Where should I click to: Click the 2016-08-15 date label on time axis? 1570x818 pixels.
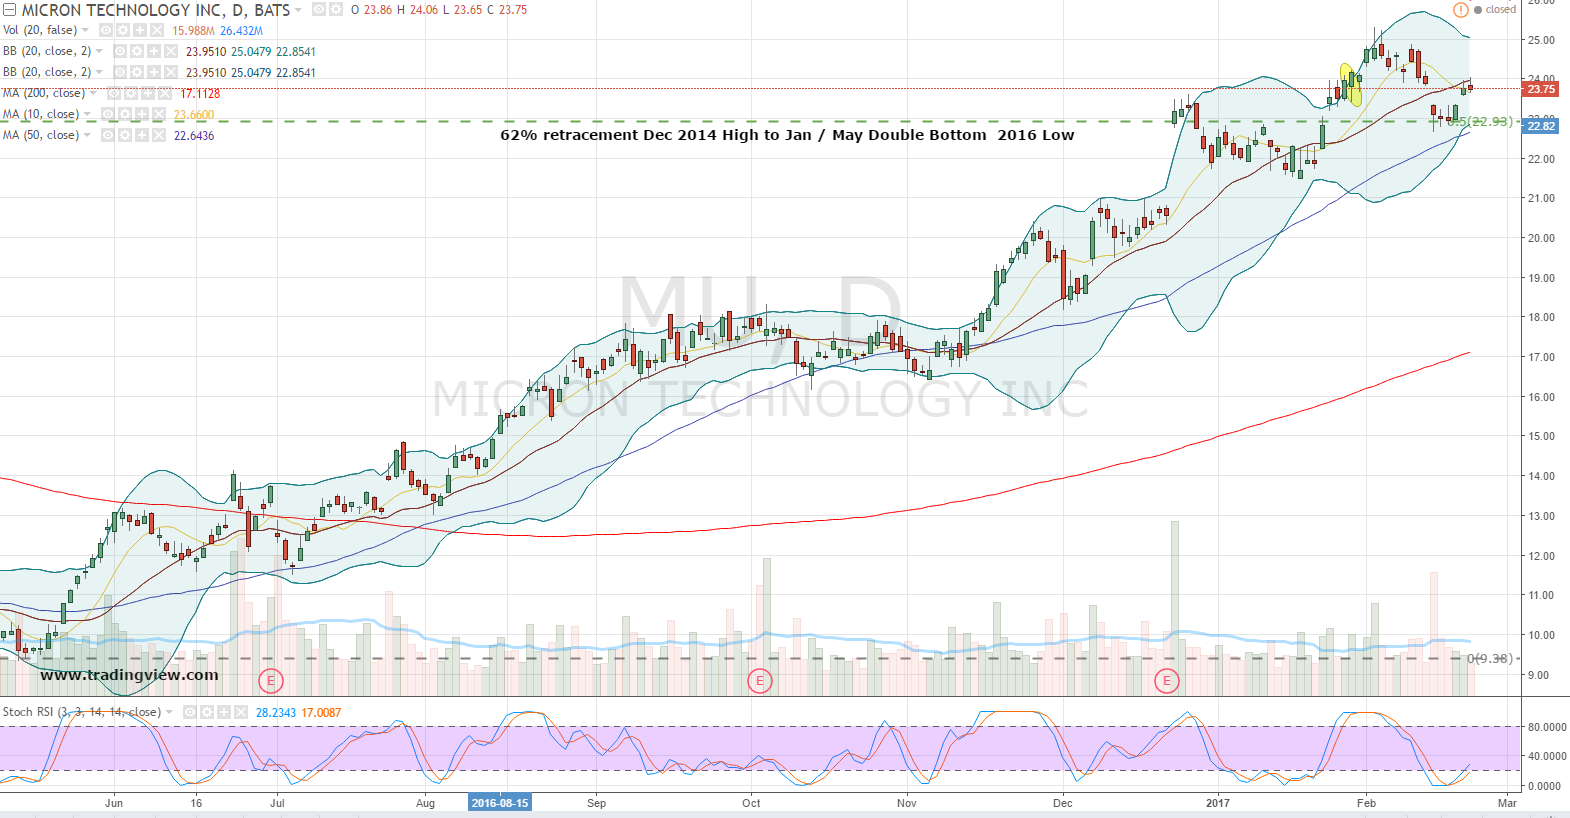point(500,803)
